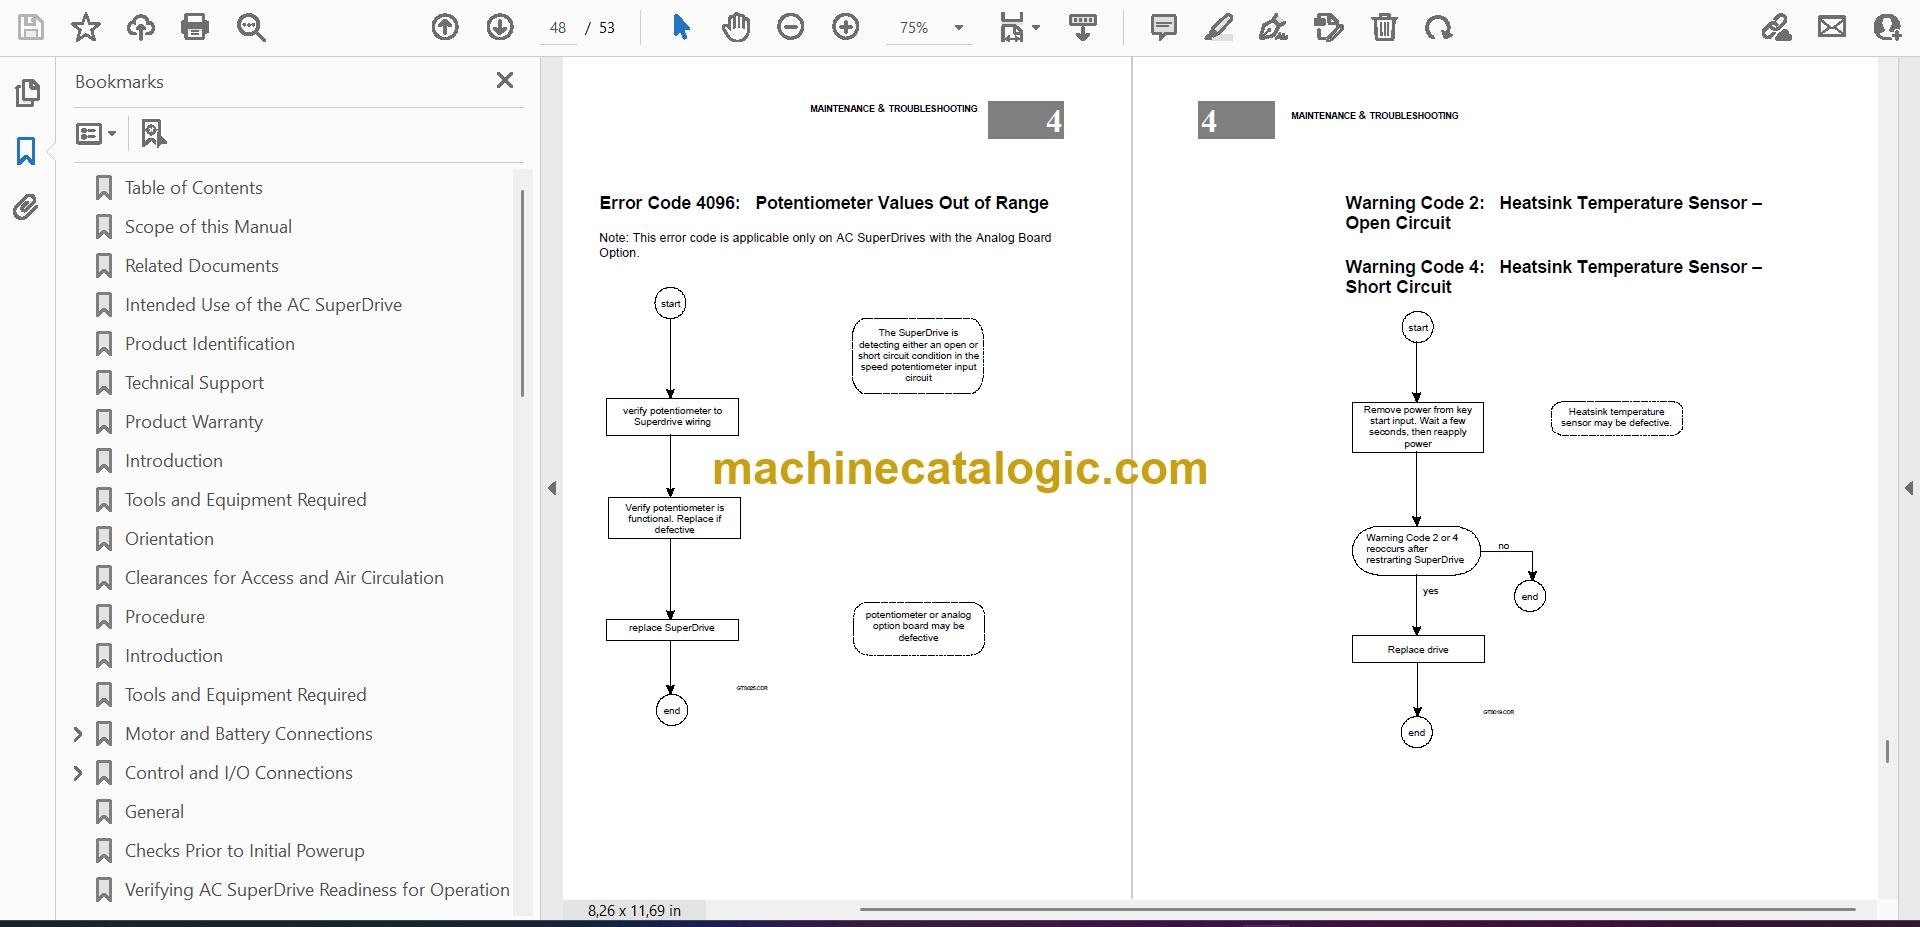Click the 'replace SuperDrive' flowchart box
The height and width of the screenshot is (927, 1920).
coord(672,629)
